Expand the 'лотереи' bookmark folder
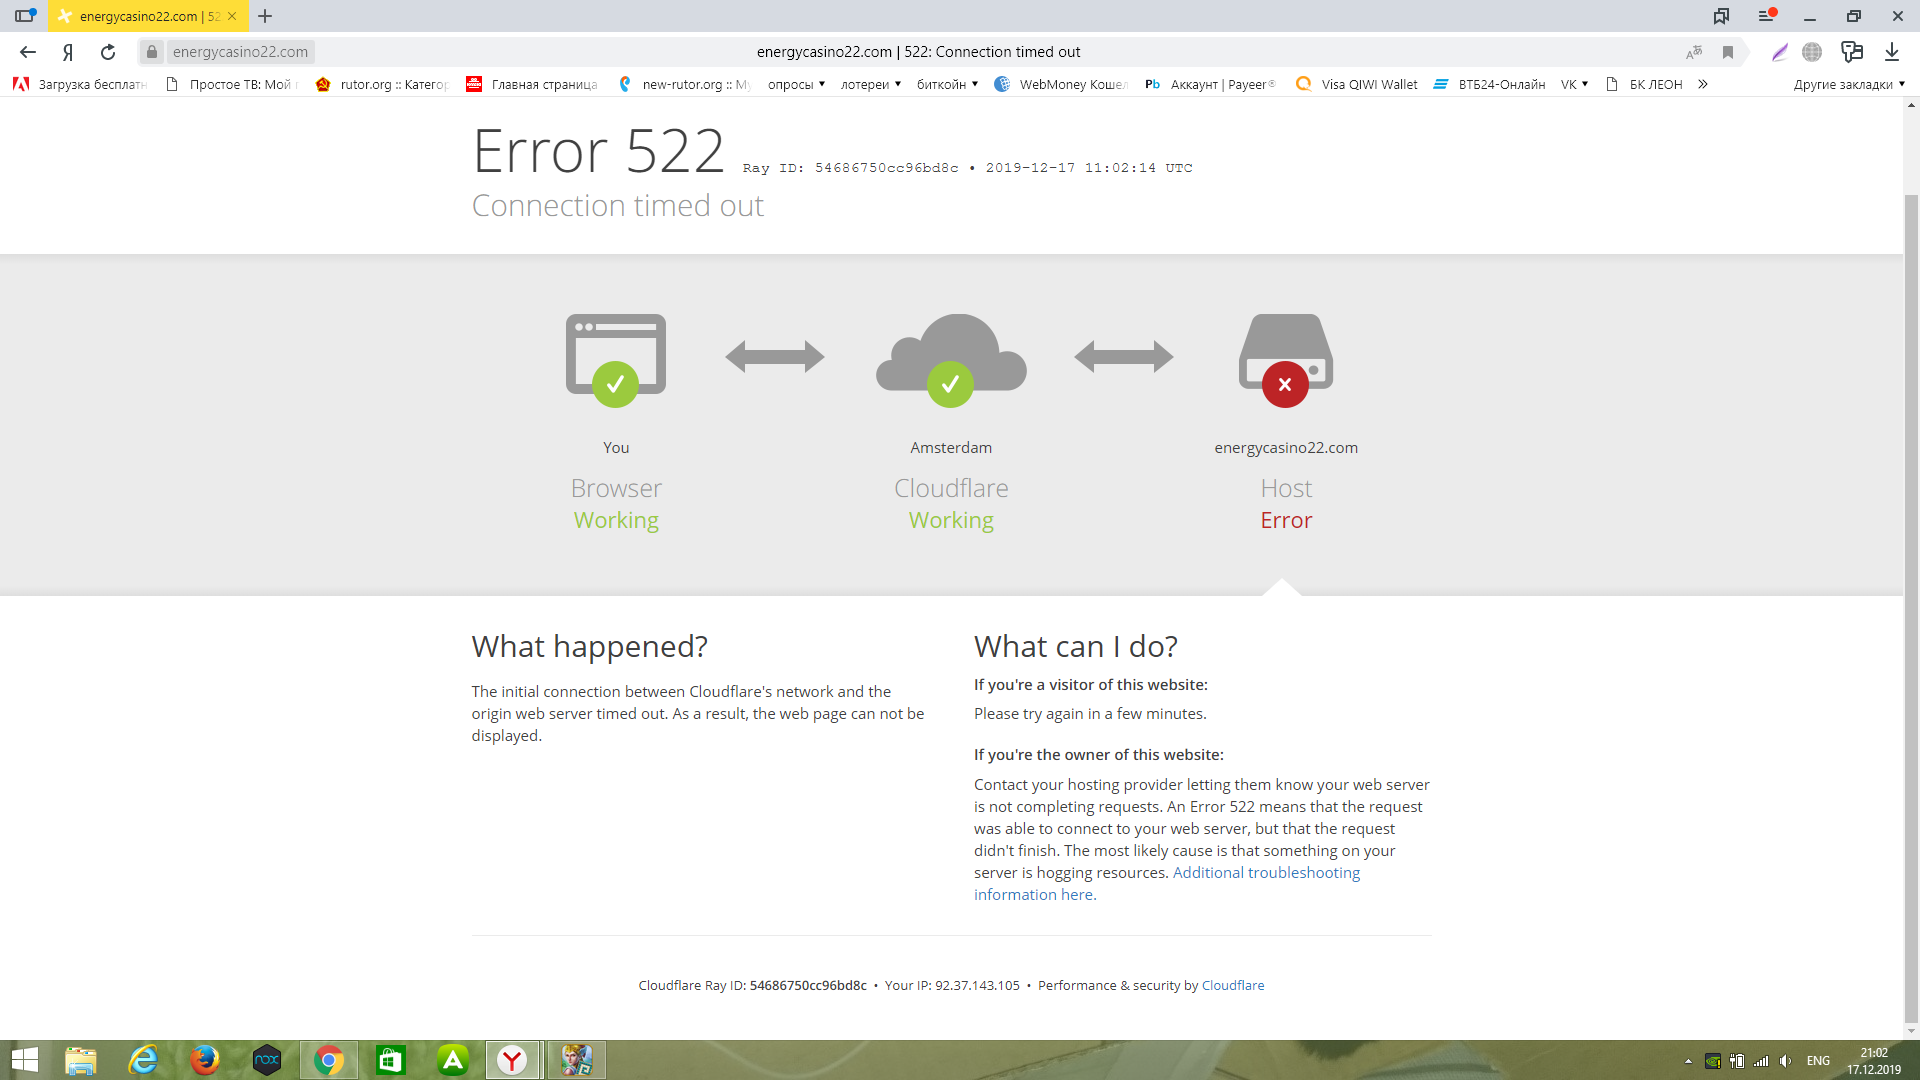This screenshot has height=1080, width=1920. [x=870, y=85]
